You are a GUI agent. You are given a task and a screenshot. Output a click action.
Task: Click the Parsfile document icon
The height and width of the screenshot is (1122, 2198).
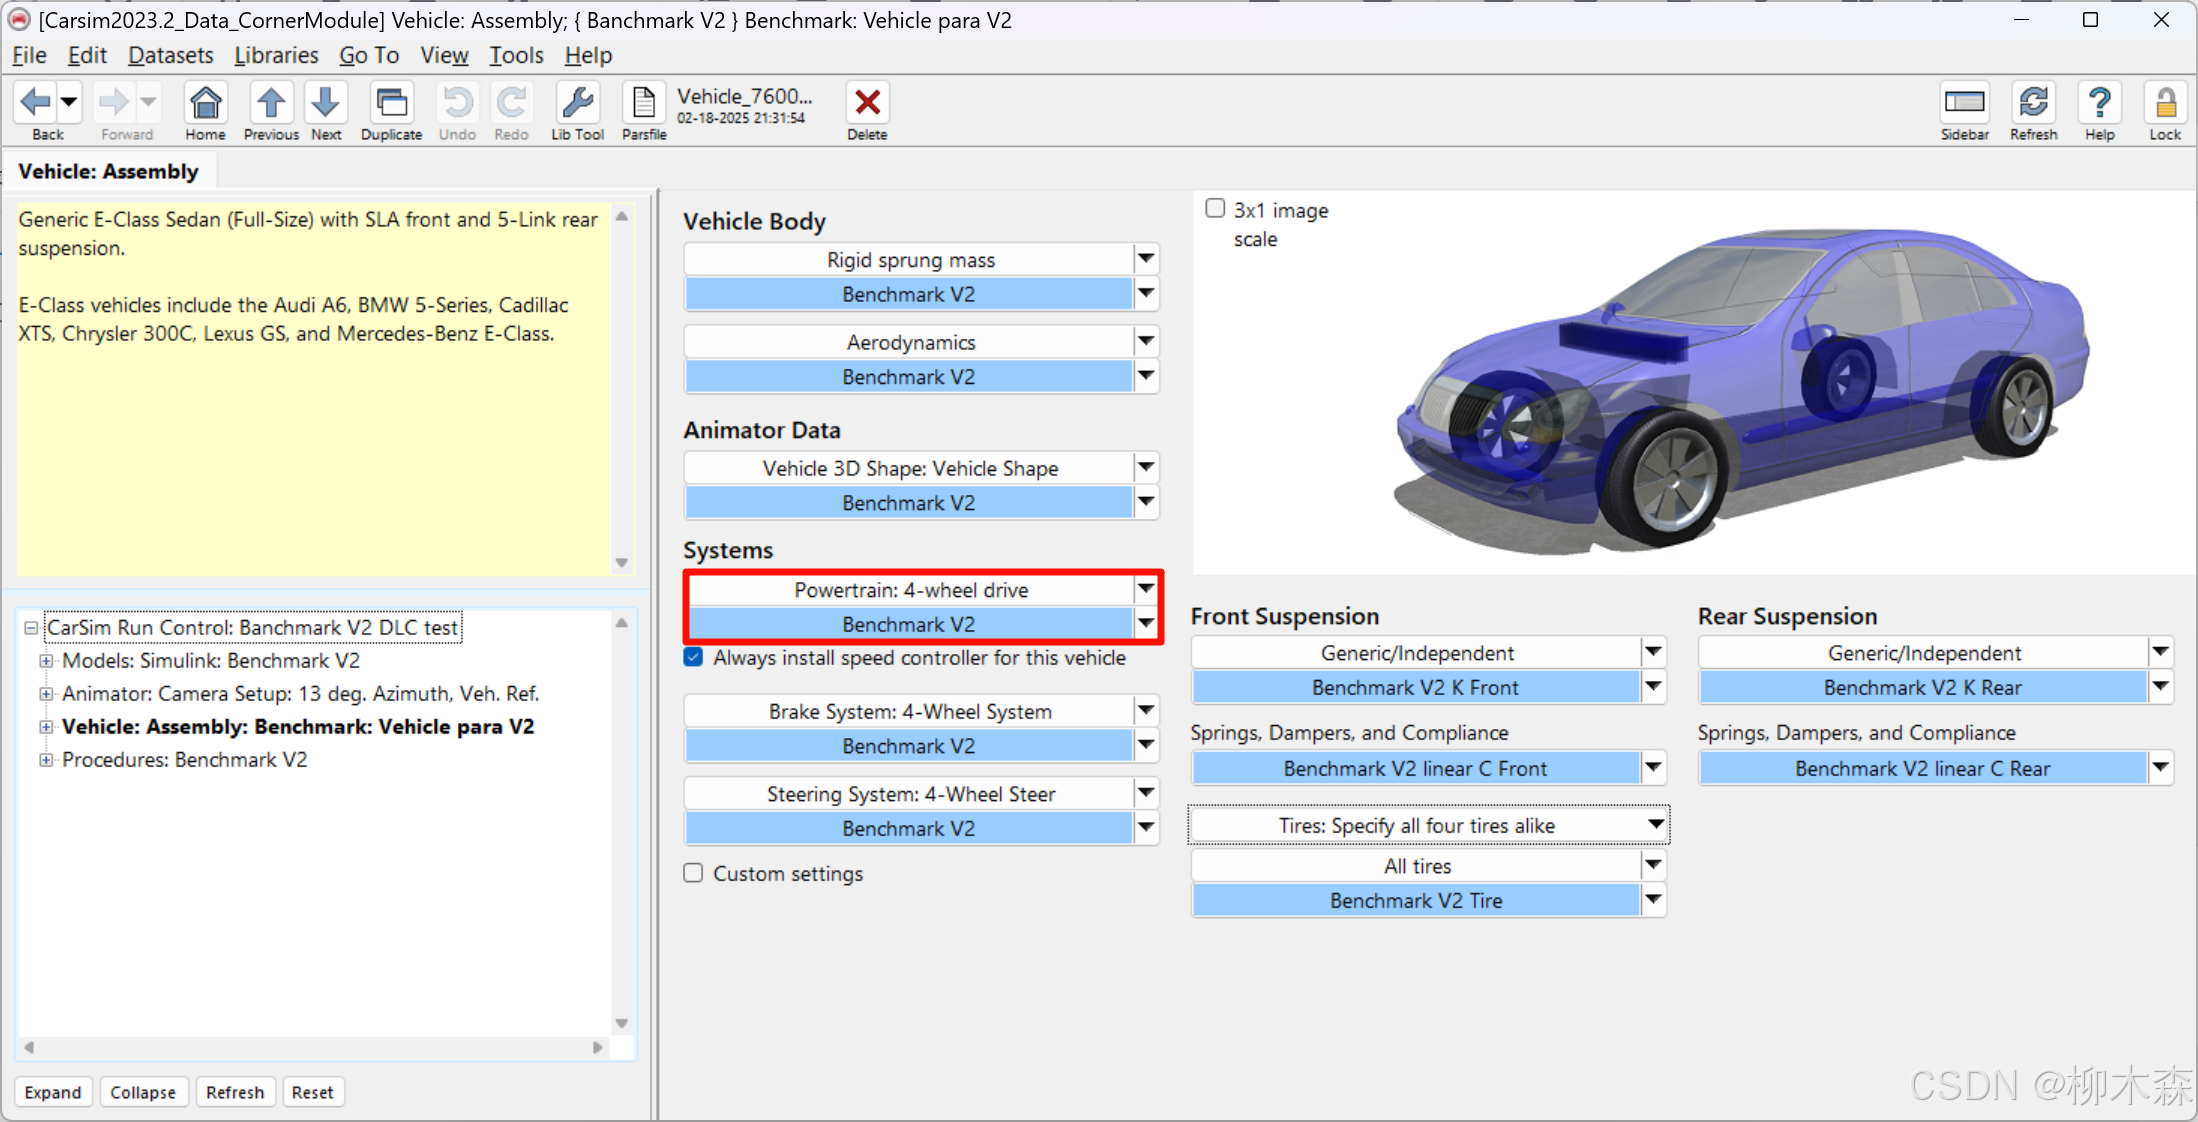[644, 104]
